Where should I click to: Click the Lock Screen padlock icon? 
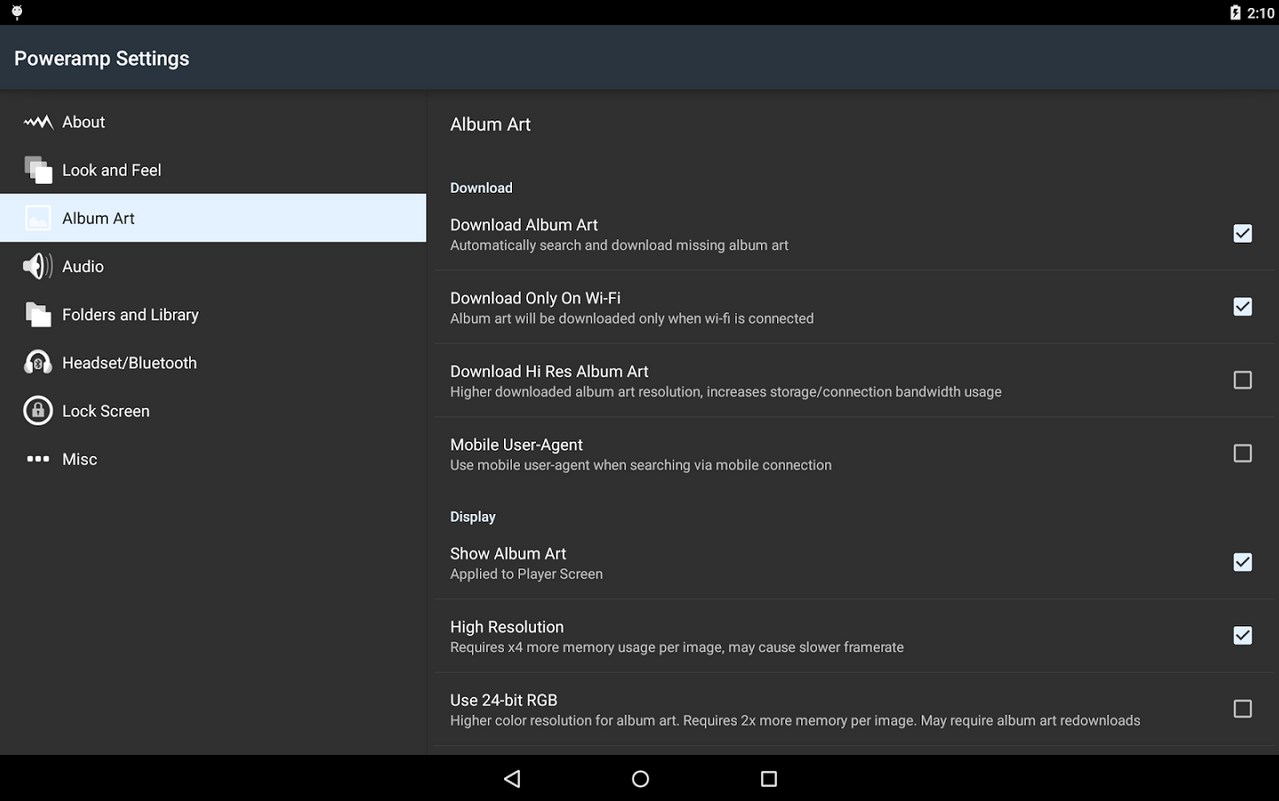coord(38,411)
